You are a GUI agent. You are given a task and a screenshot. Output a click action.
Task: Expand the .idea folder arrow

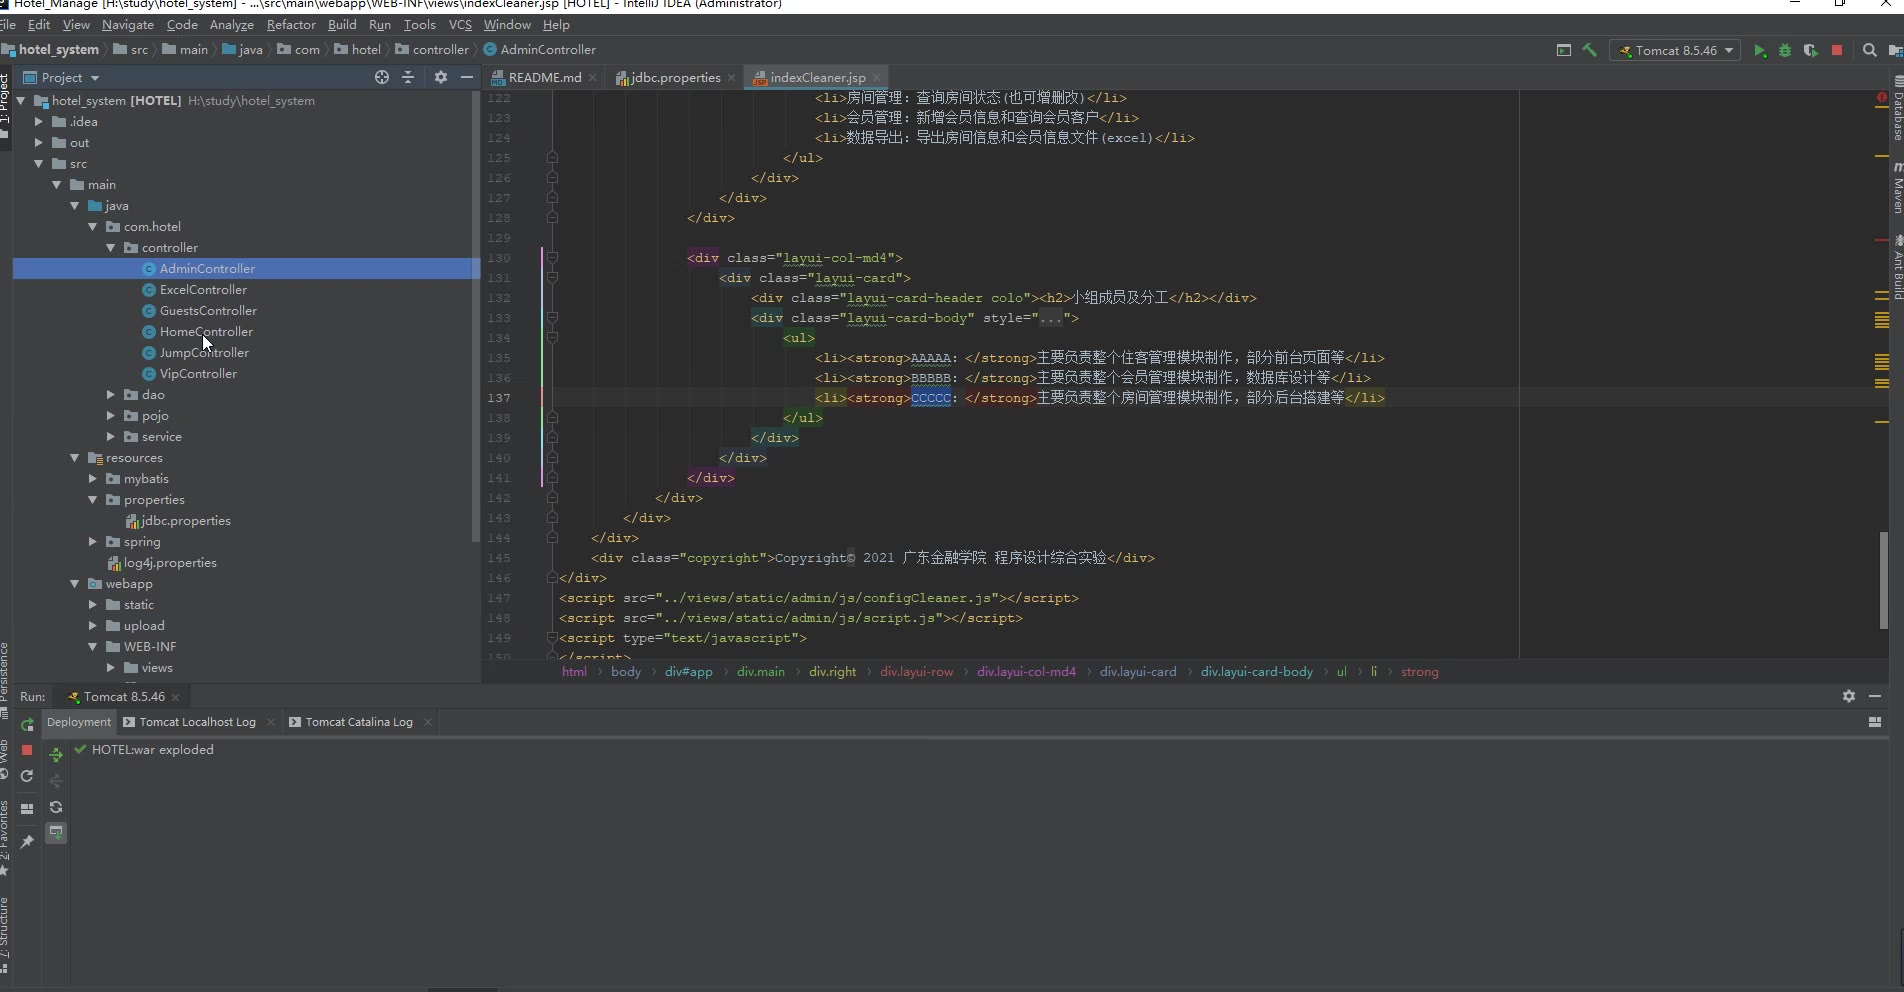pos(39,122)
